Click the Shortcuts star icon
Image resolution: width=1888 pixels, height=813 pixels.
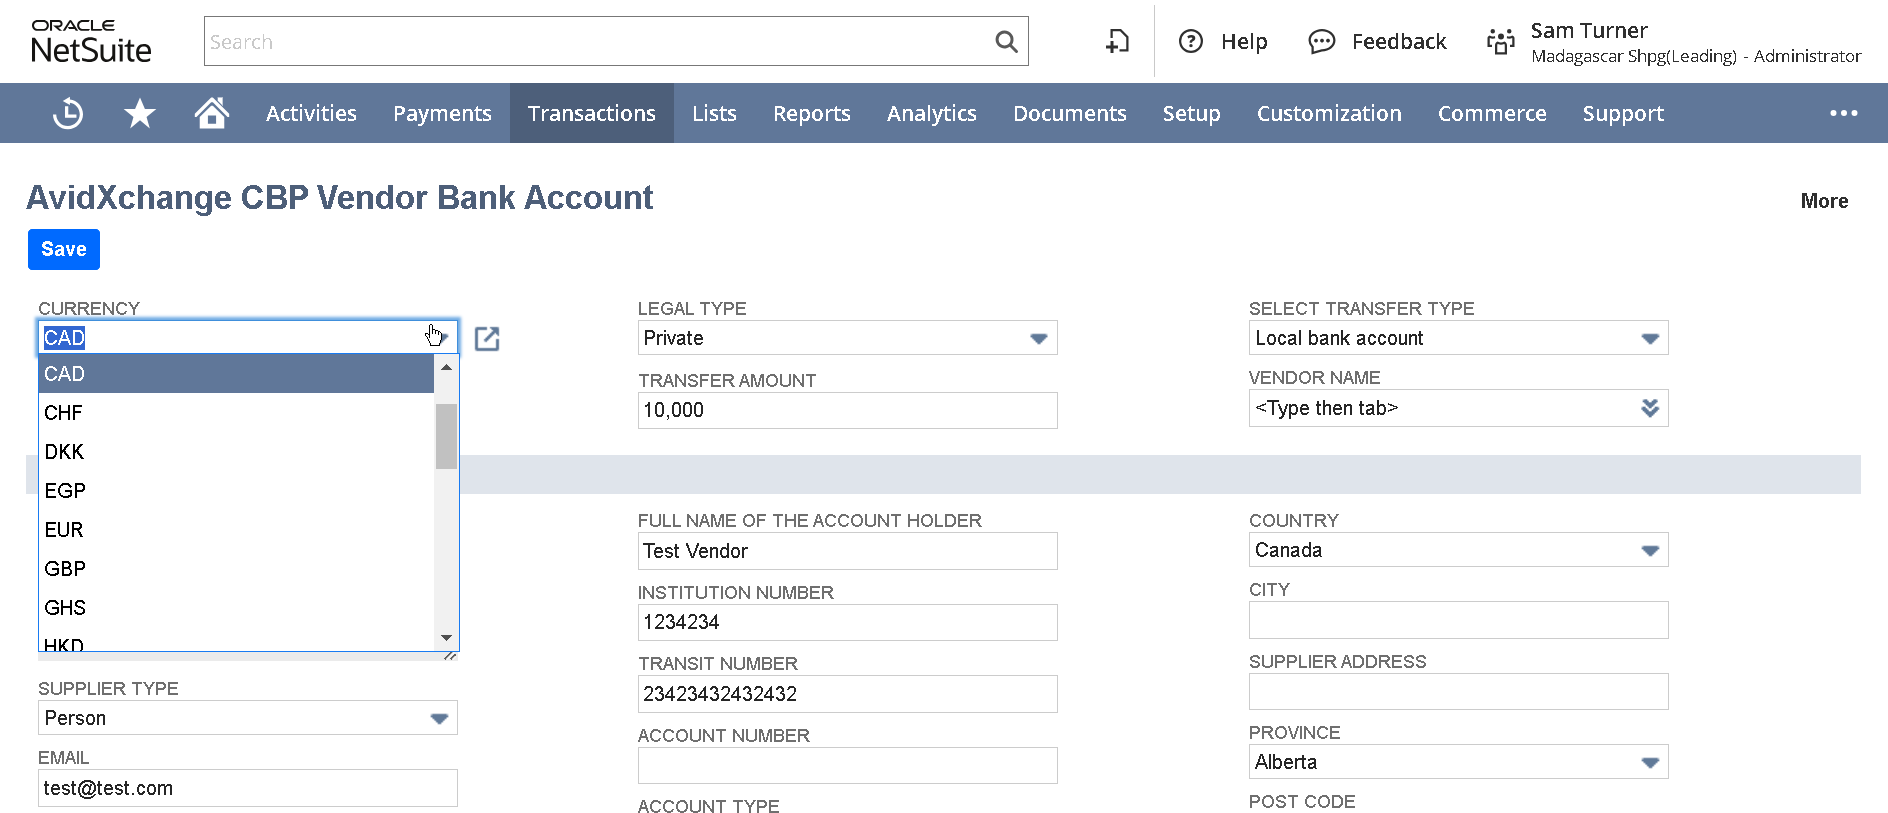pyautogui.click(x=140, y=114)
